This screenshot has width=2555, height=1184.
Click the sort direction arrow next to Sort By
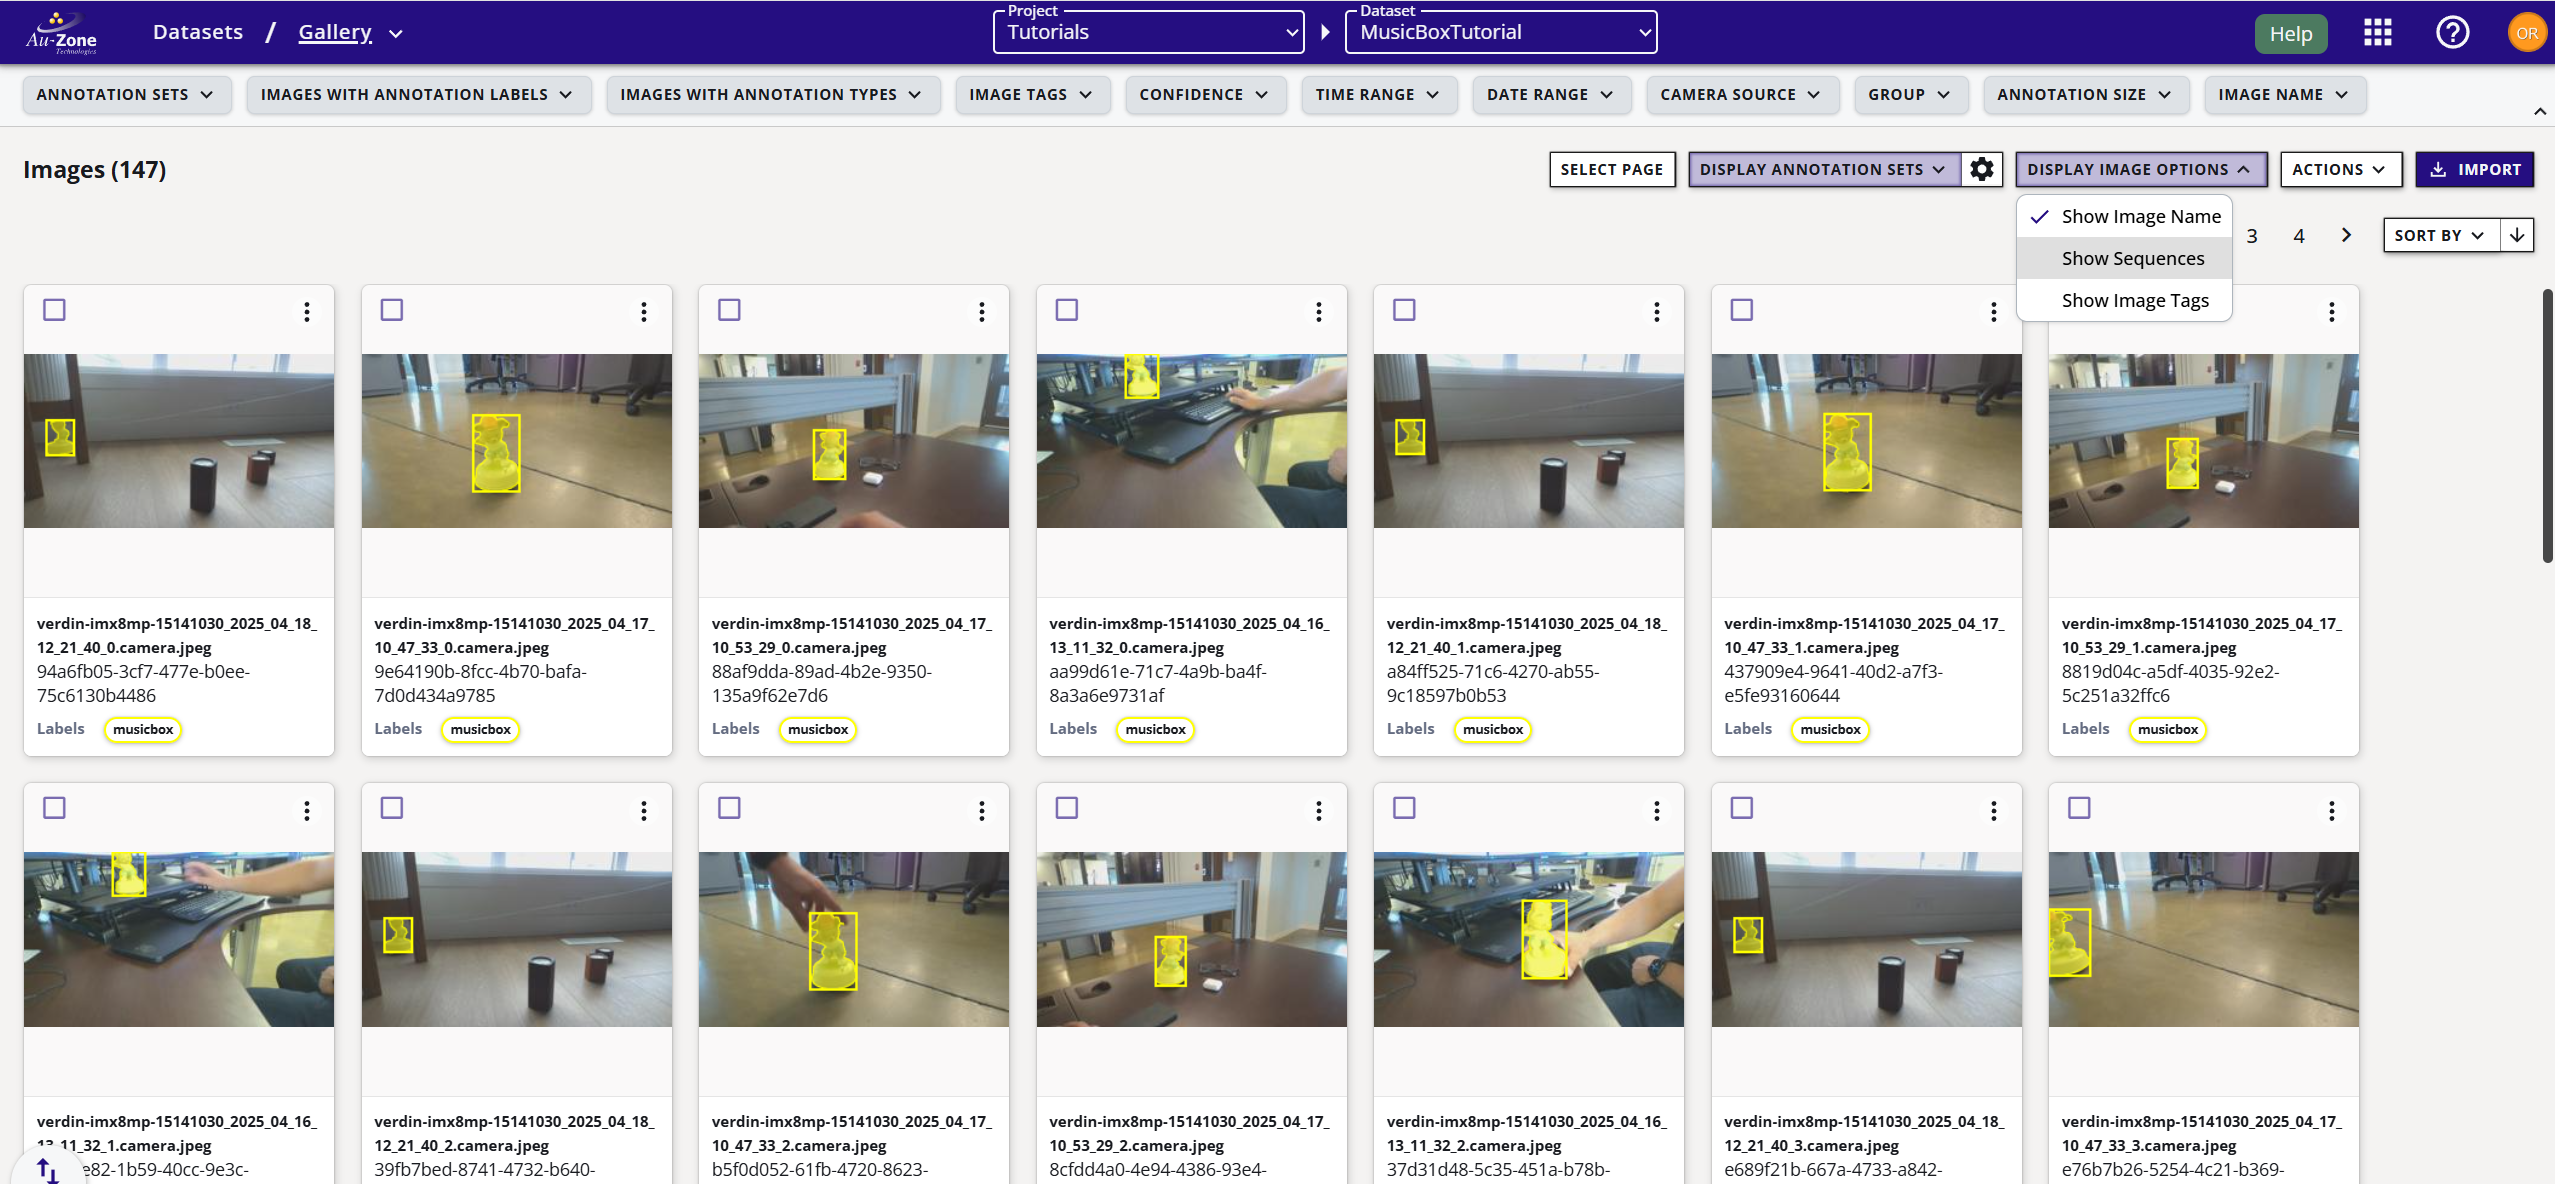coord(2518,235)
